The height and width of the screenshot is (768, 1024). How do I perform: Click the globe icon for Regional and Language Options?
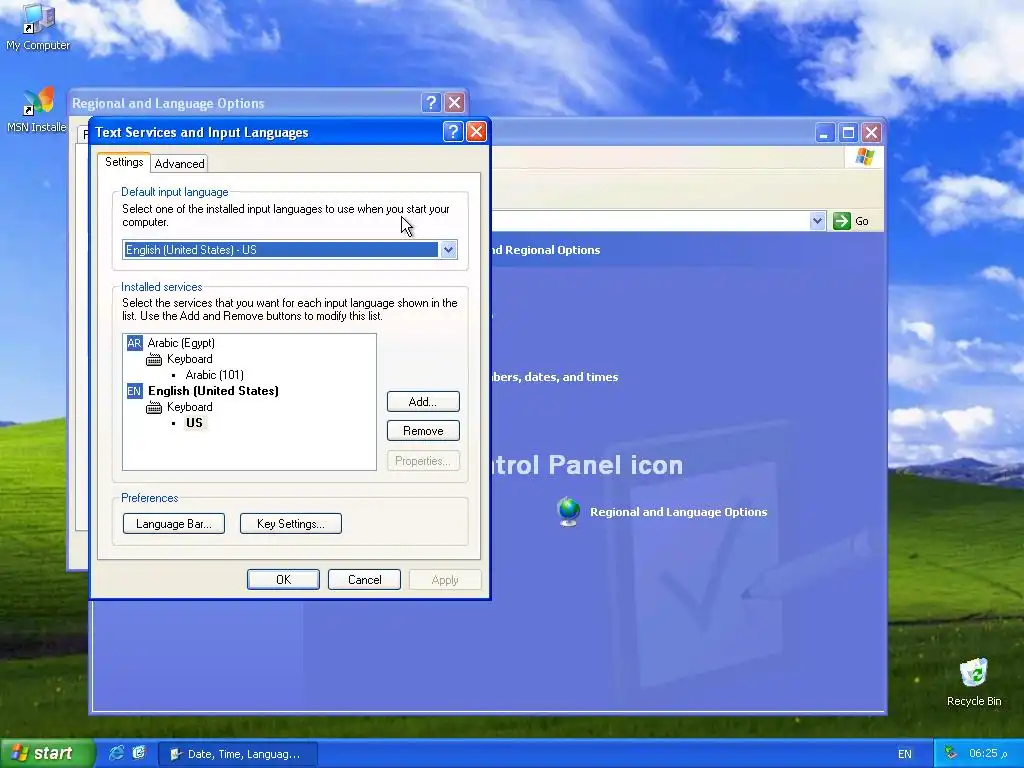pos(569,511)
